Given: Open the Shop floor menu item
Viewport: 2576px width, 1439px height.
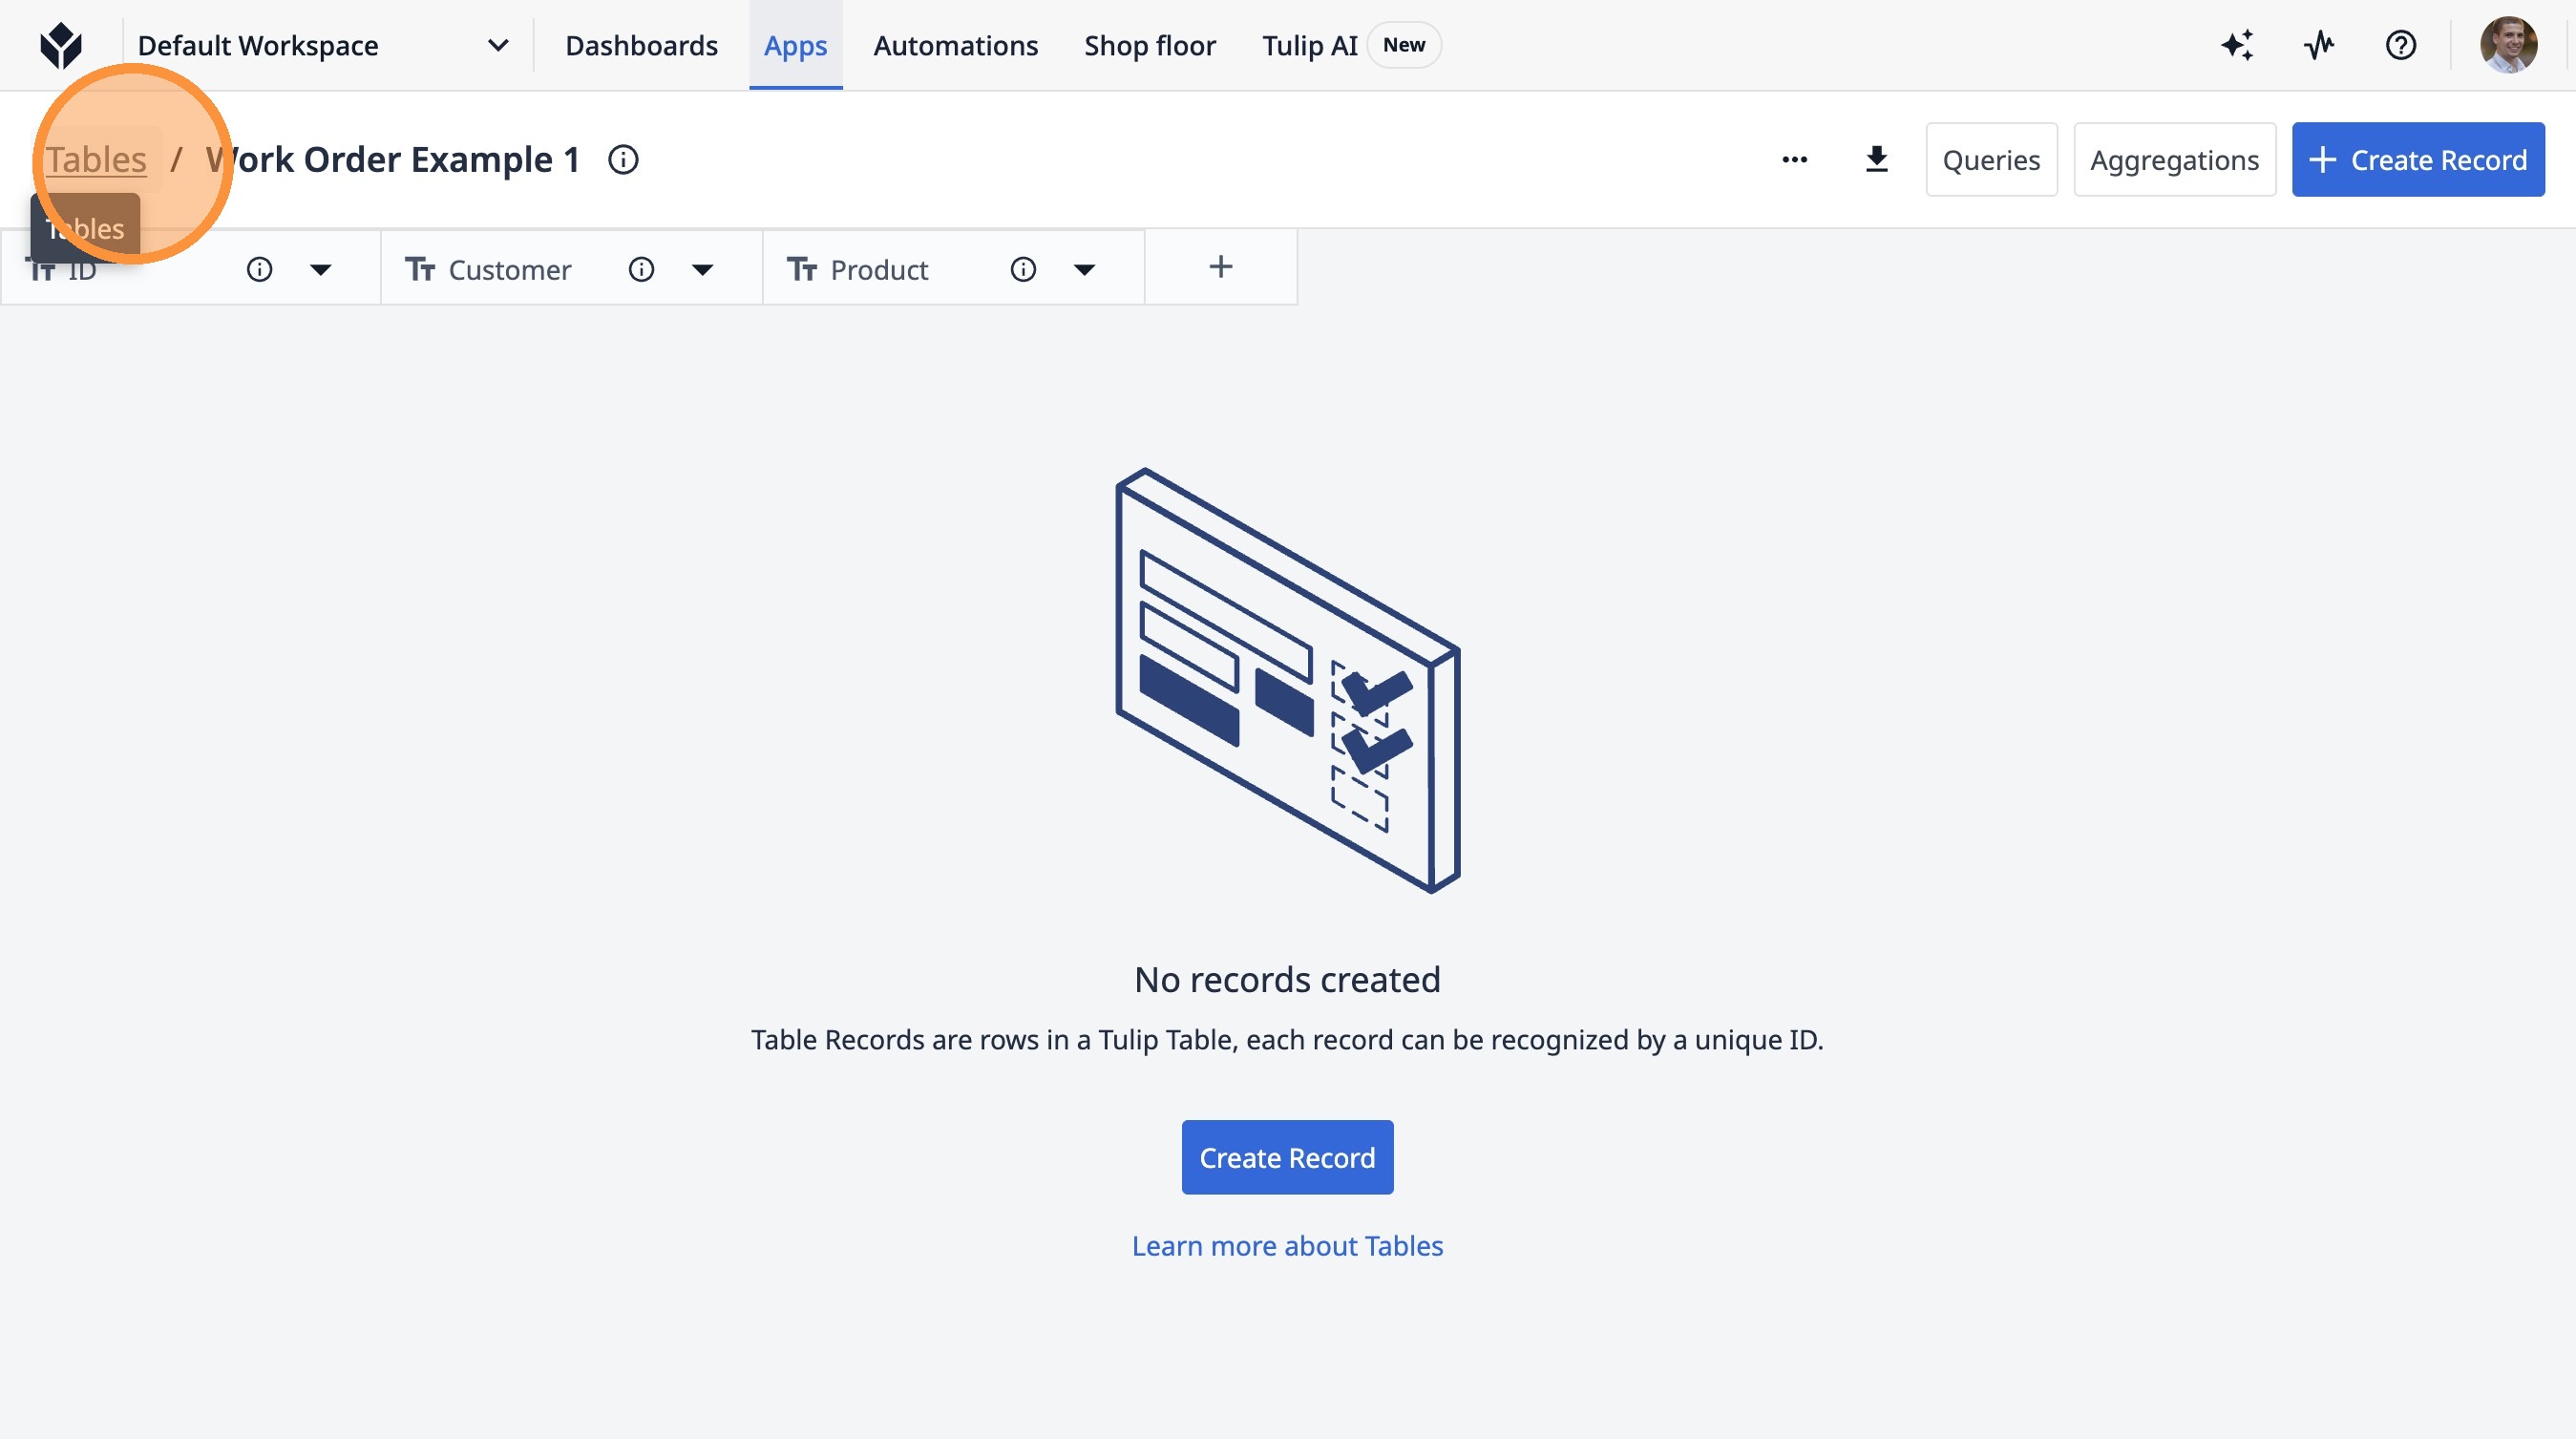Looking at the screenshot, I should click(1149, 46).
